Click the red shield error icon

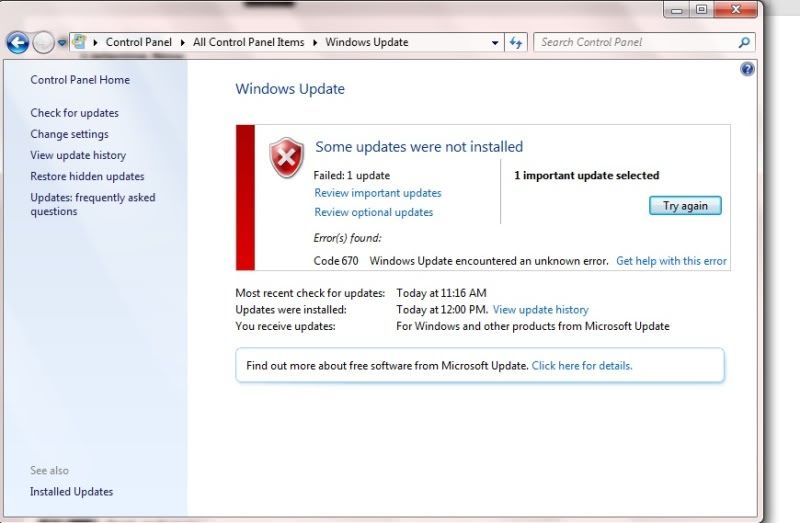(x=286, y=157)
